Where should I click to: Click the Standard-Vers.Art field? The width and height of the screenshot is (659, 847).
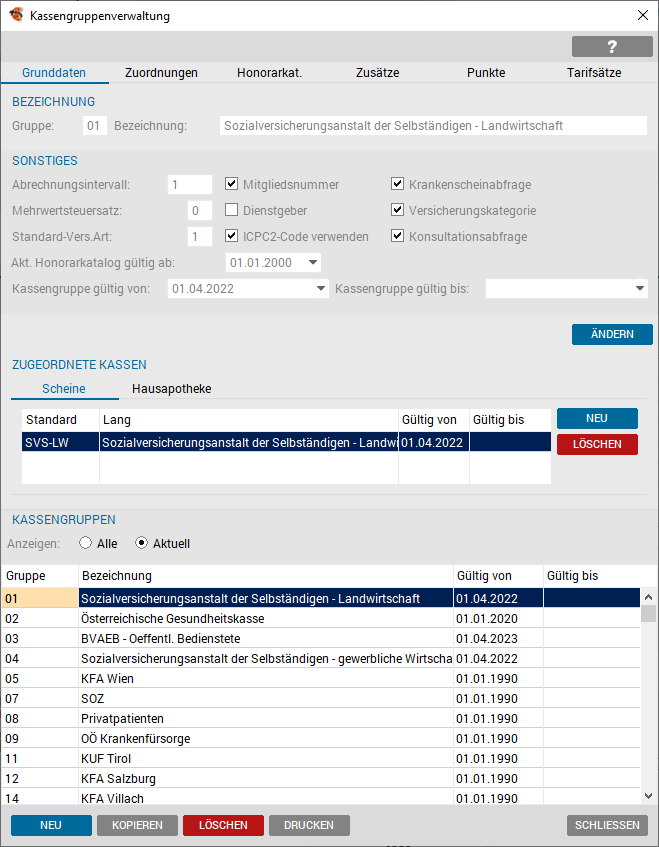pos(199,237)
